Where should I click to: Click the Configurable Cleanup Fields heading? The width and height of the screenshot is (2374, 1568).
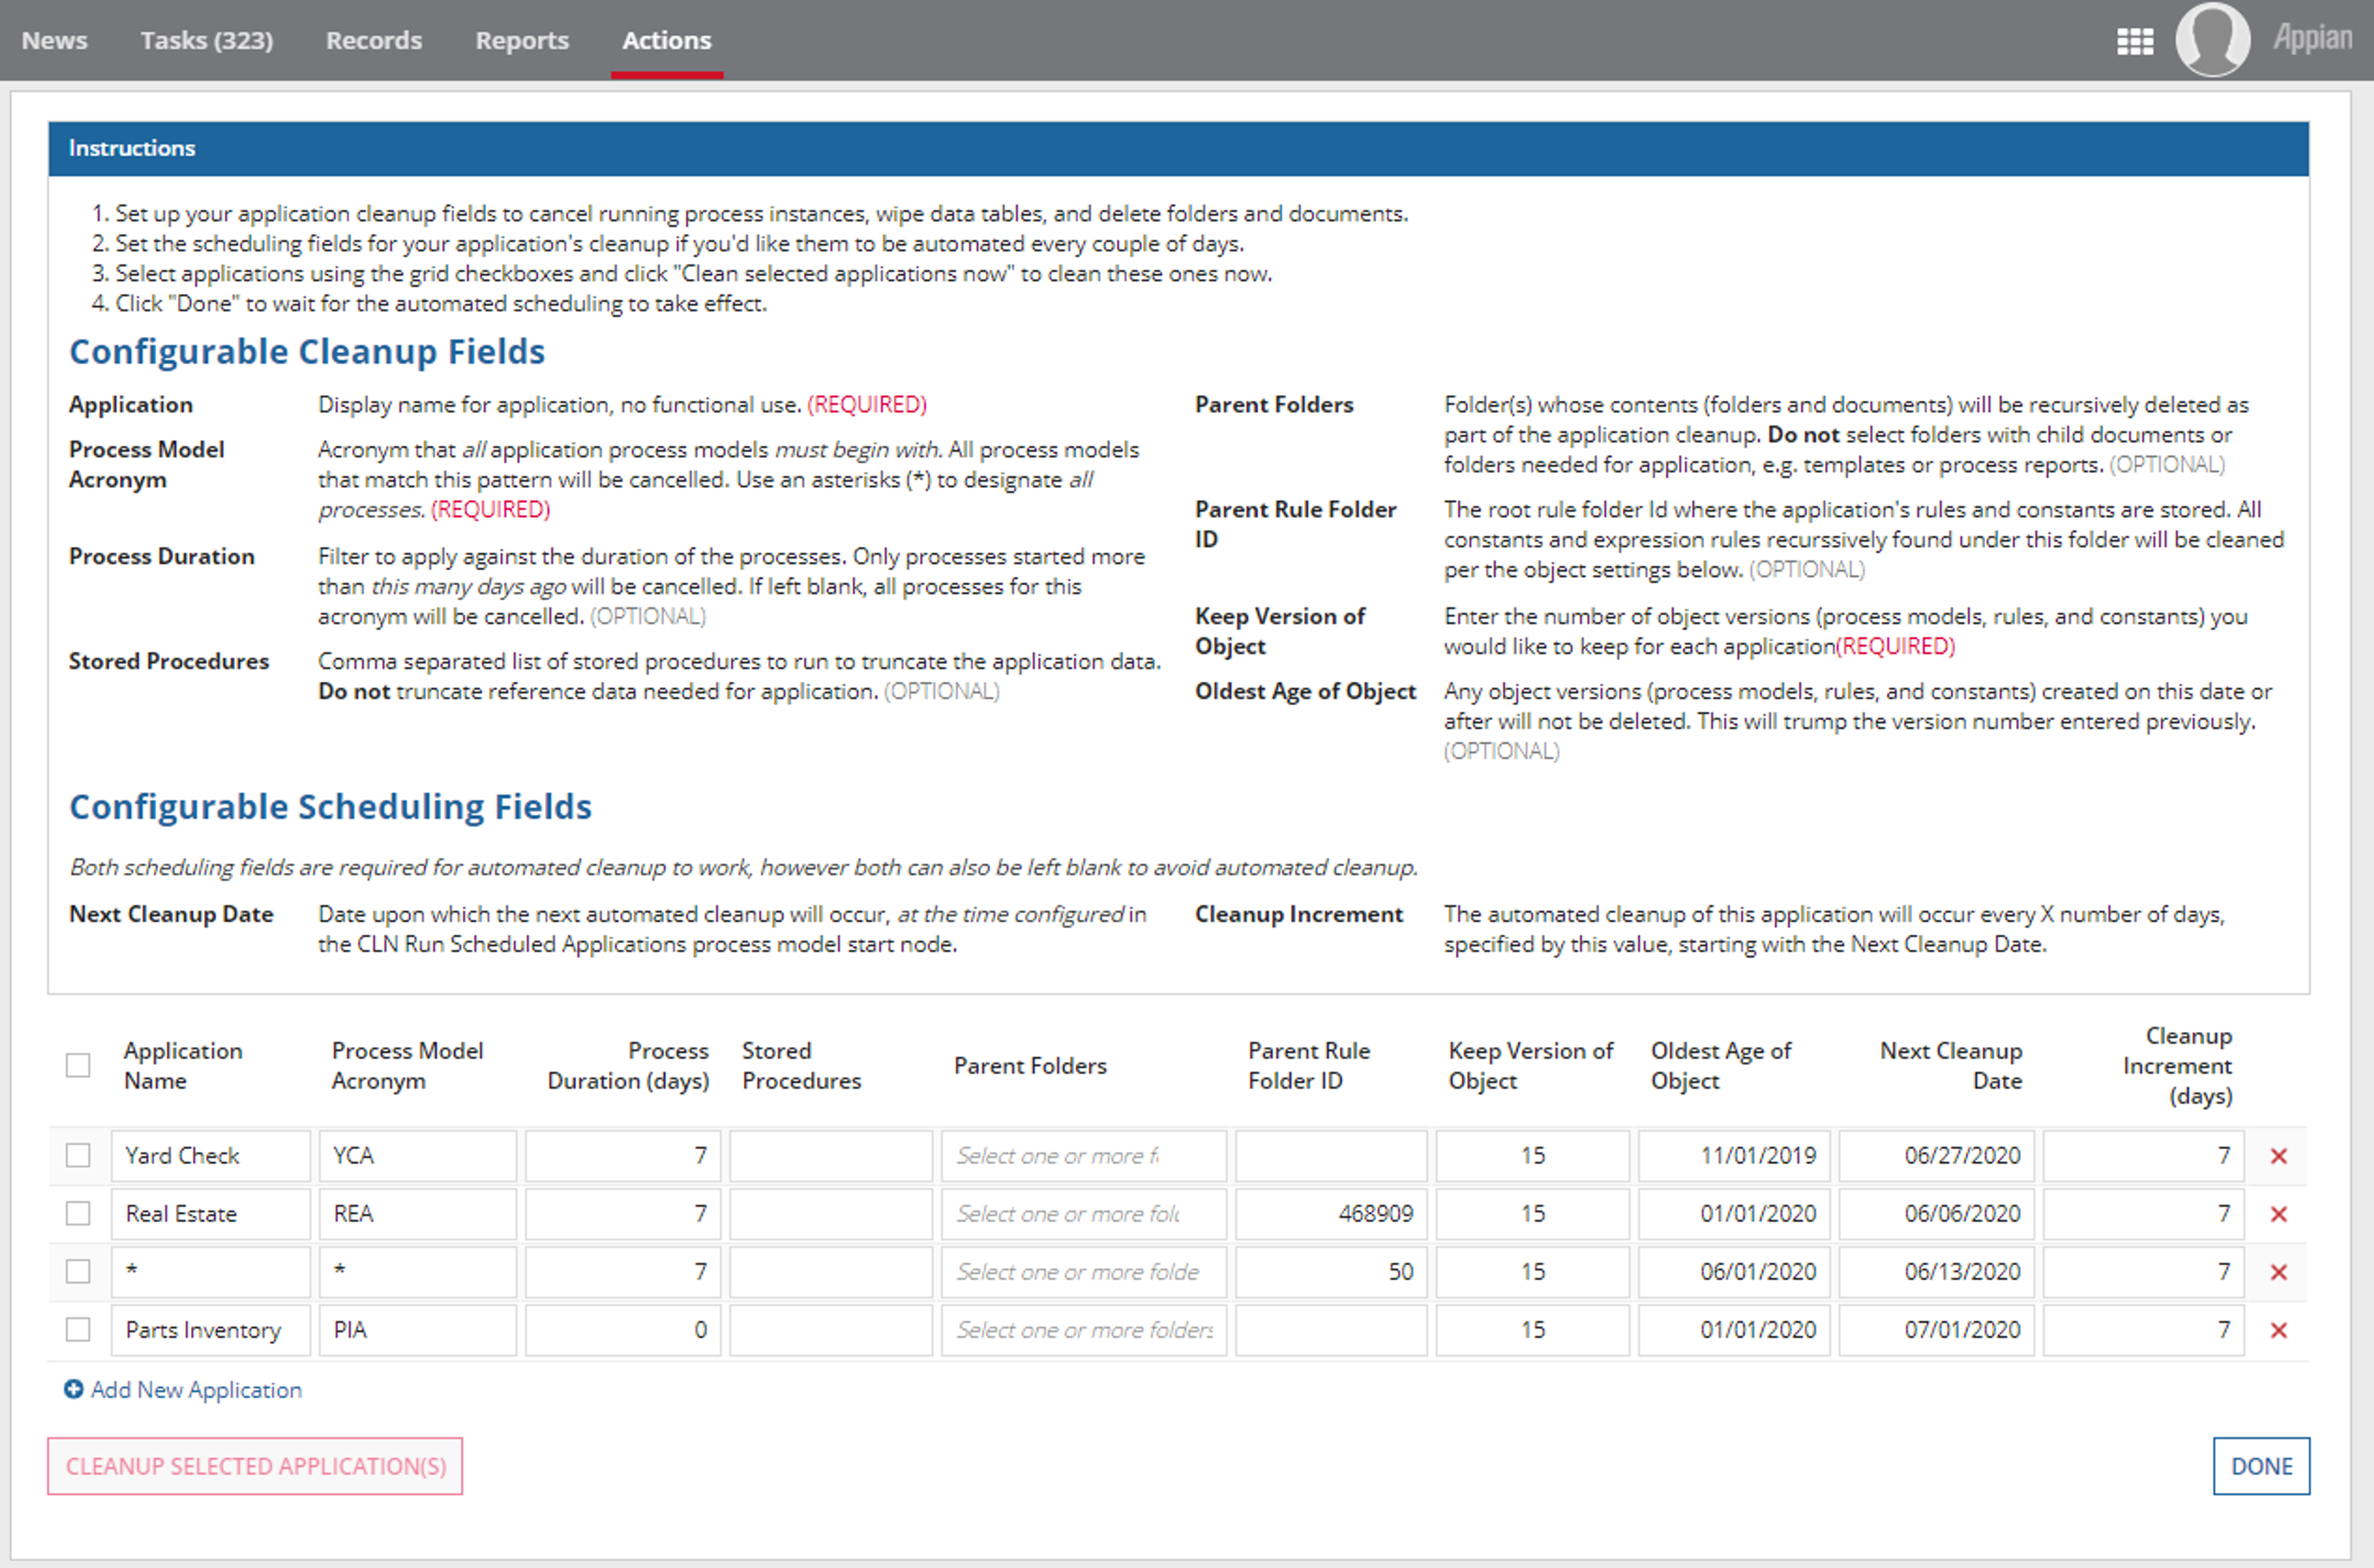[307, 352]
